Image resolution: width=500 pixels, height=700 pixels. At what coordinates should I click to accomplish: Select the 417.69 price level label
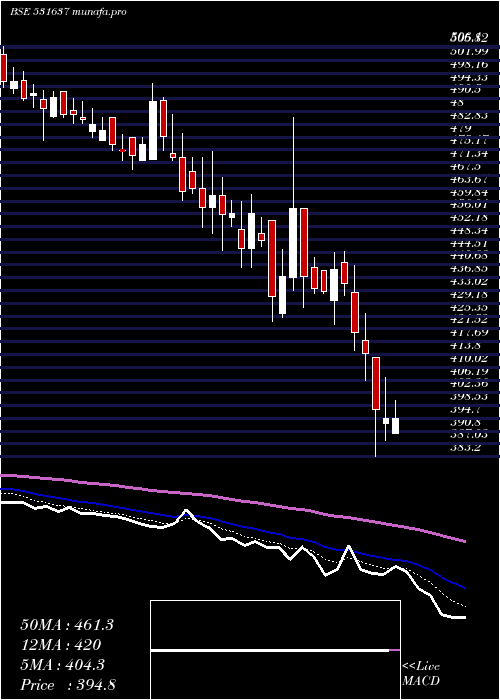pyautogui.click(x=469, y=333)
